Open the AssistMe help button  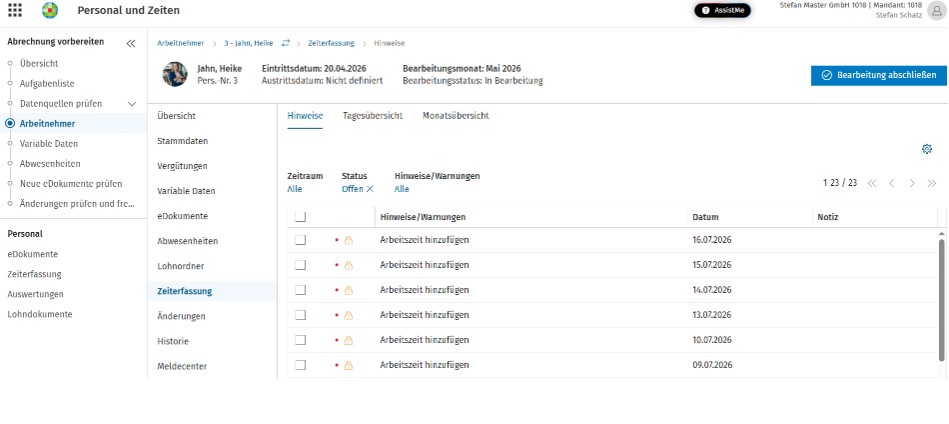point(722,10)
